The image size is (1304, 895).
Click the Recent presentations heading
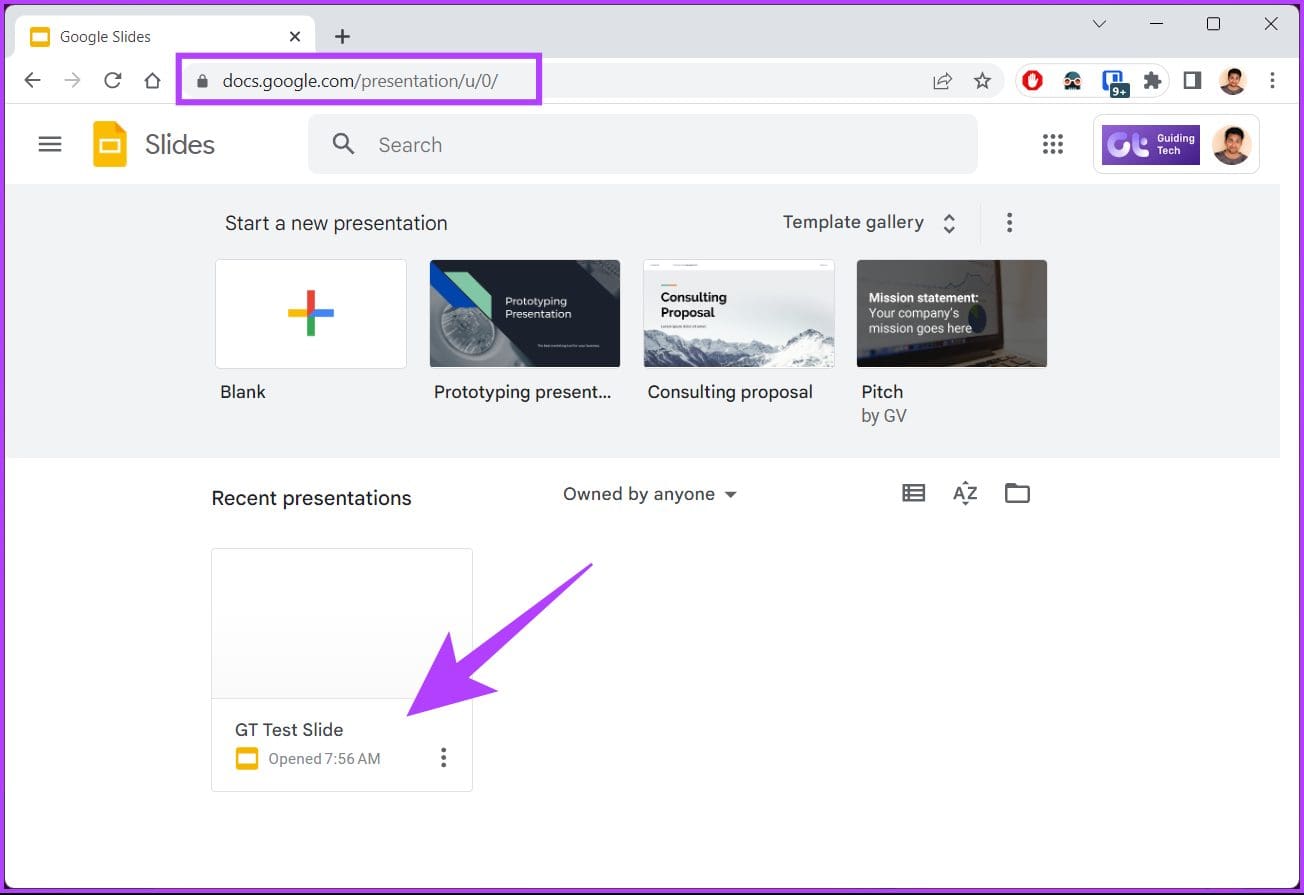311,498
